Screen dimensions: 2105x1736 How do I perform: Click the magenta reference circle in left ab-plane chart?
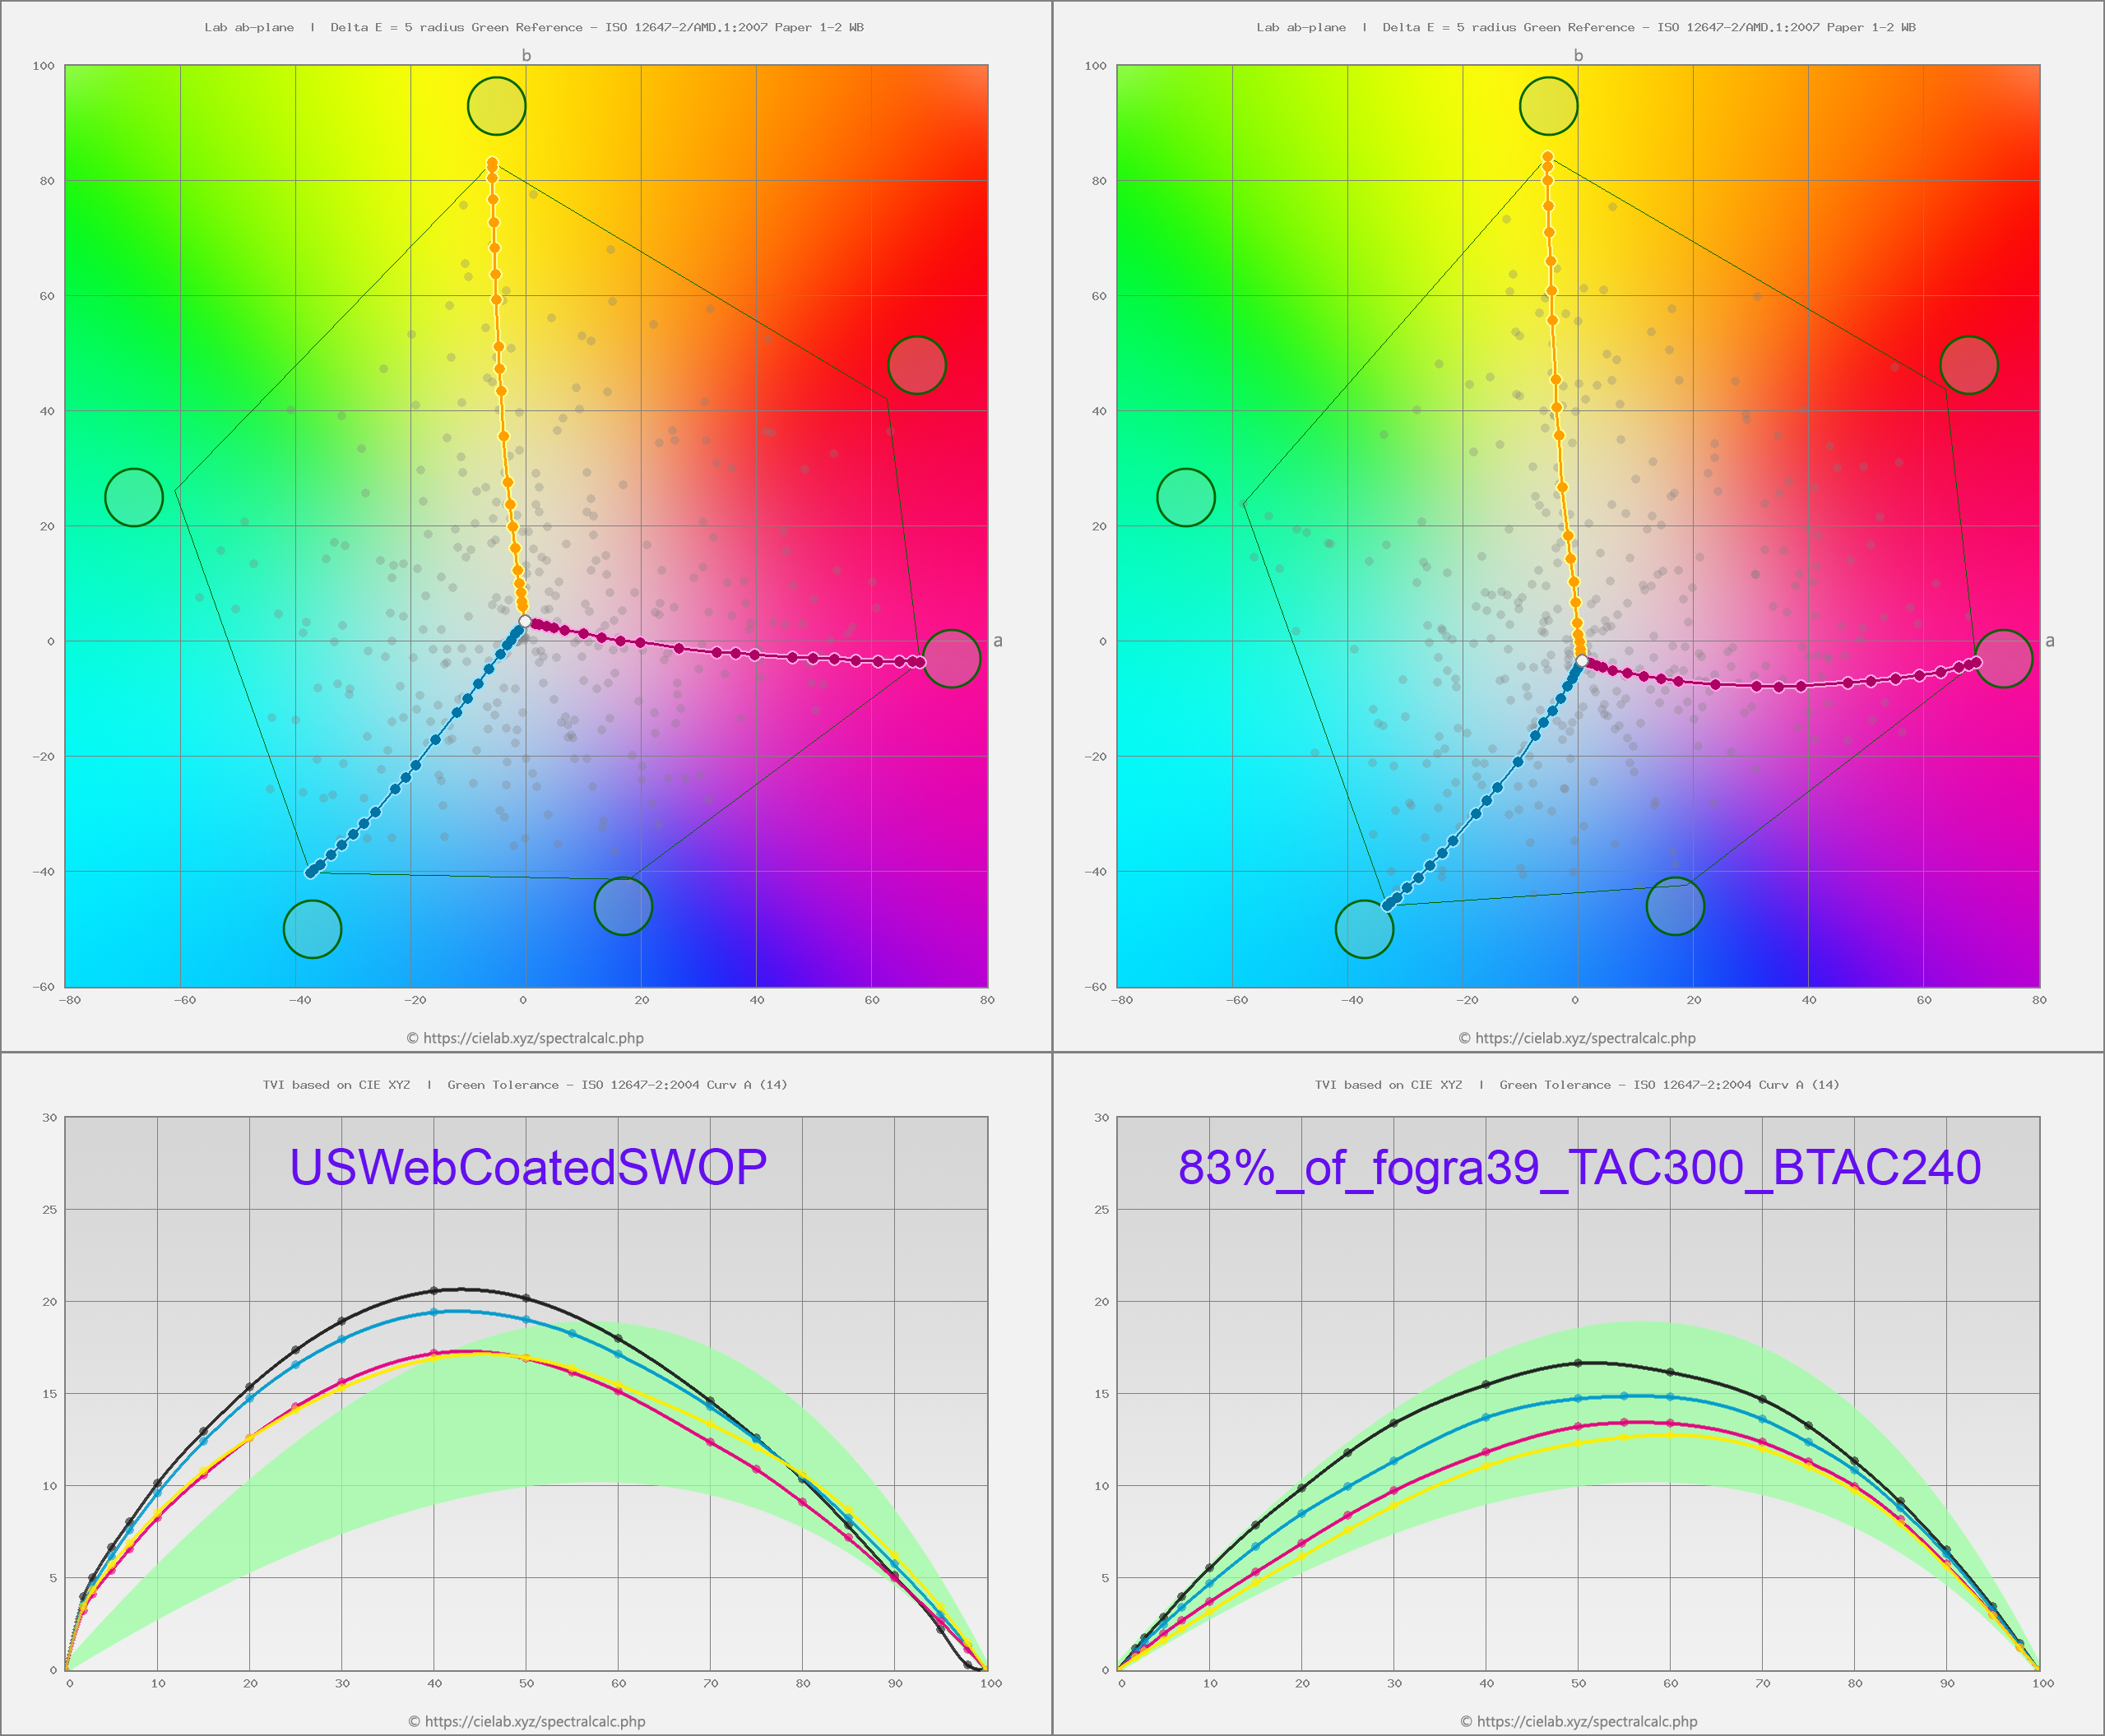click(951, 659)
